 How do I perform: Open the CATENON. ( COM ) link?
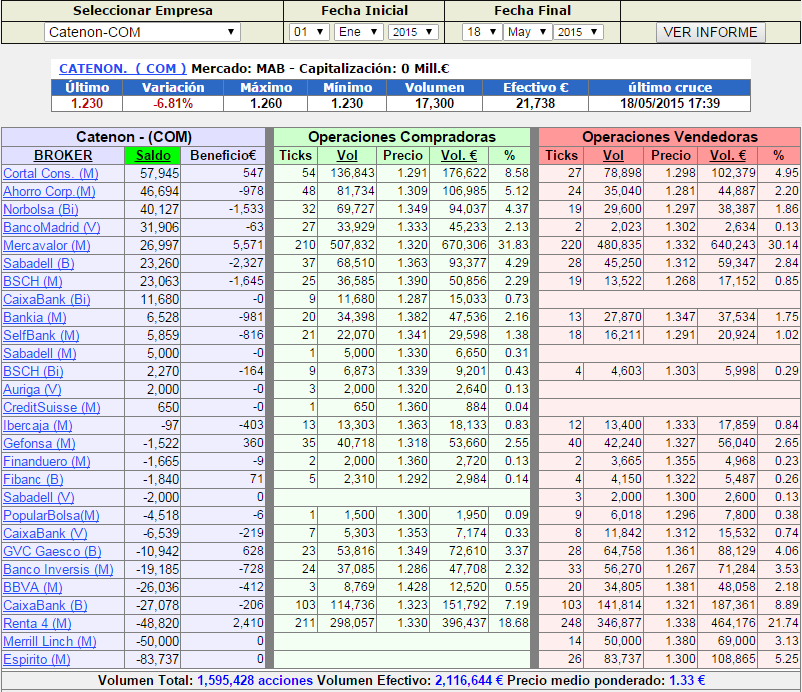(x=123, y=69)
